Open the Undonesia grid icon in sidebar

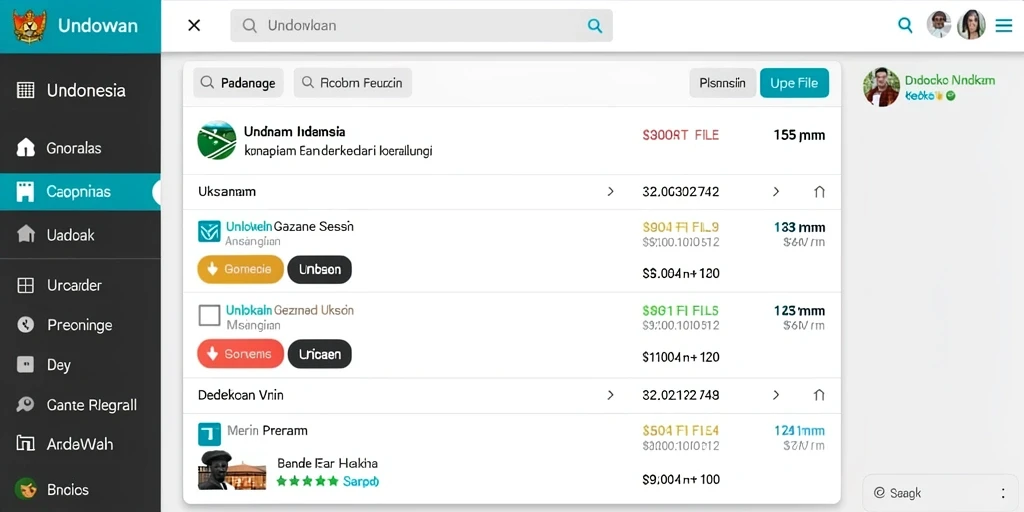click(x=25, y=90)
